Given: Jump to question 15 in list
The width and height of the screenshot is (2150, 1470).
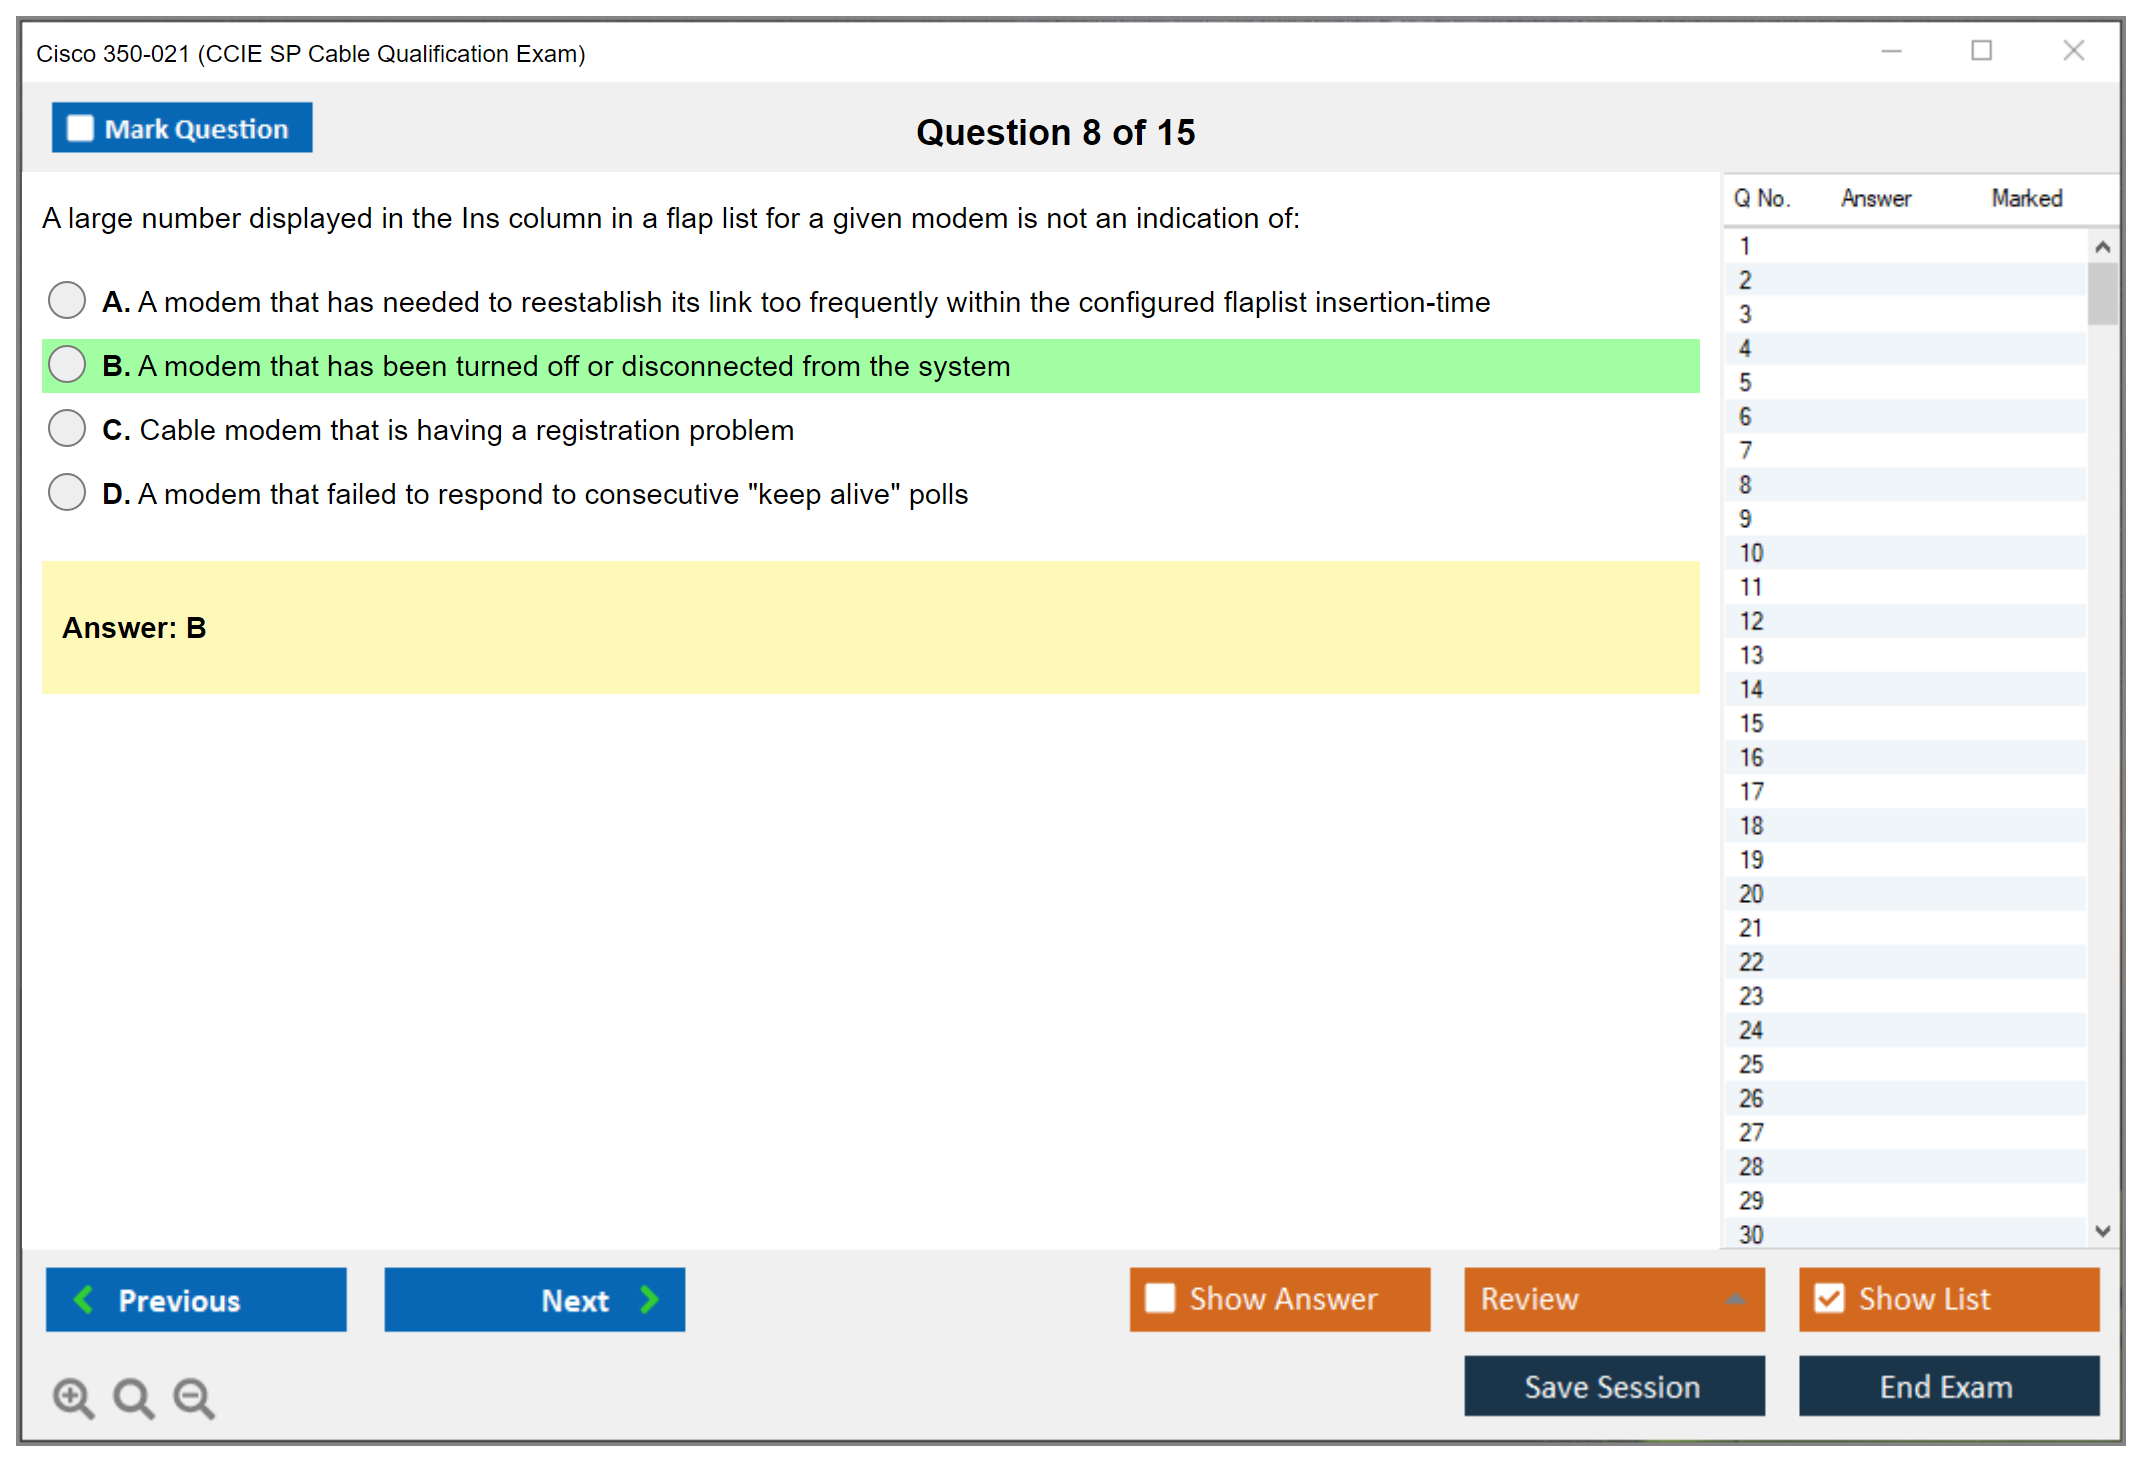Looking at the screenshot, I should (1751, 723).
